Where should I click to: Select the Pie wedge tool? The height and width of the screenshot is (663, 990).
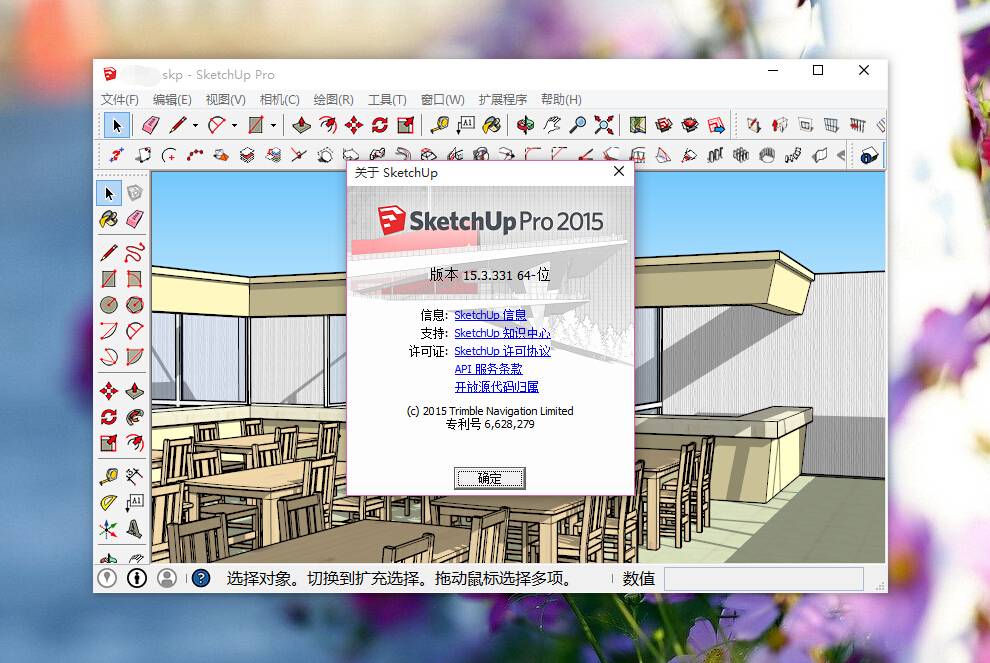point(134,357)
